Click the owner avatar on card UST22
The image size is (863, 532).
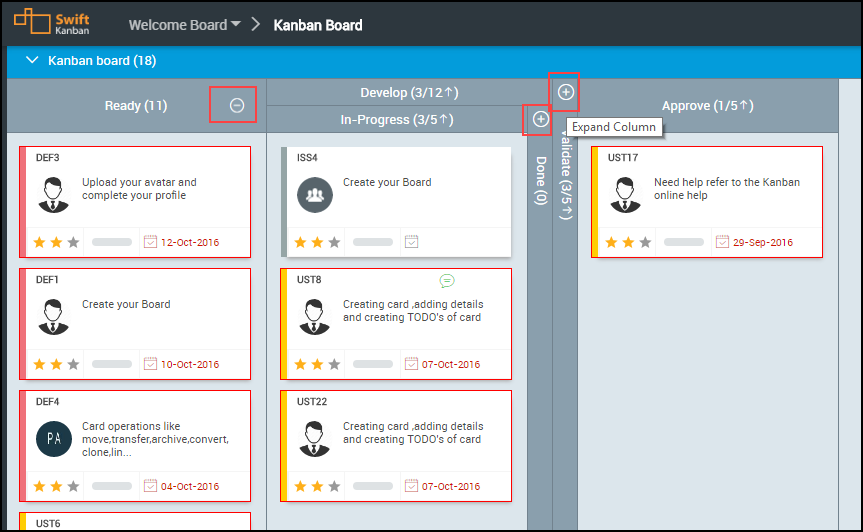click(314, 438)
